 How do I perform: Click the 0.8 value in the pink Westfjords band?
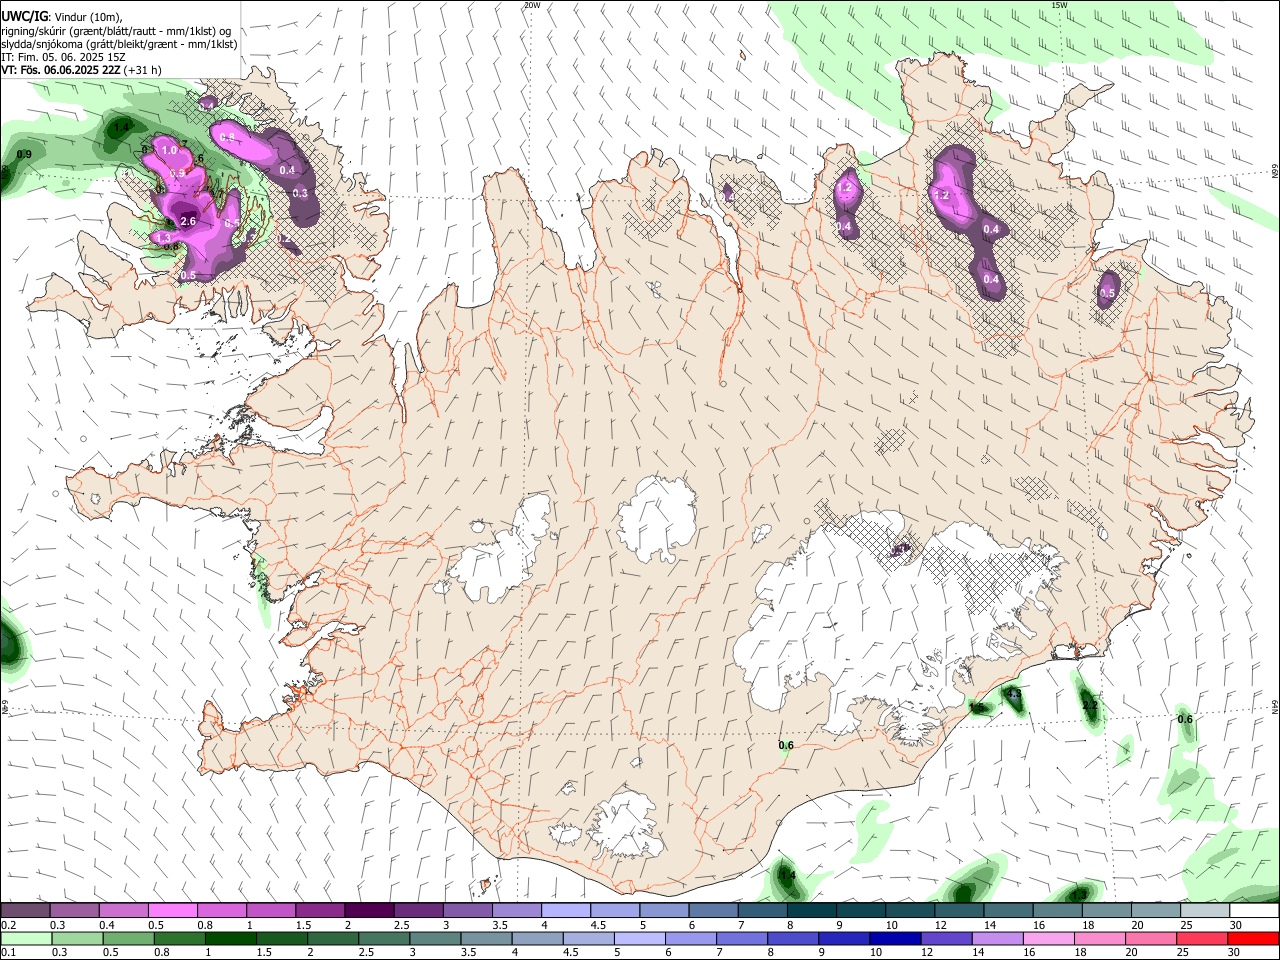tap(227, 138)
